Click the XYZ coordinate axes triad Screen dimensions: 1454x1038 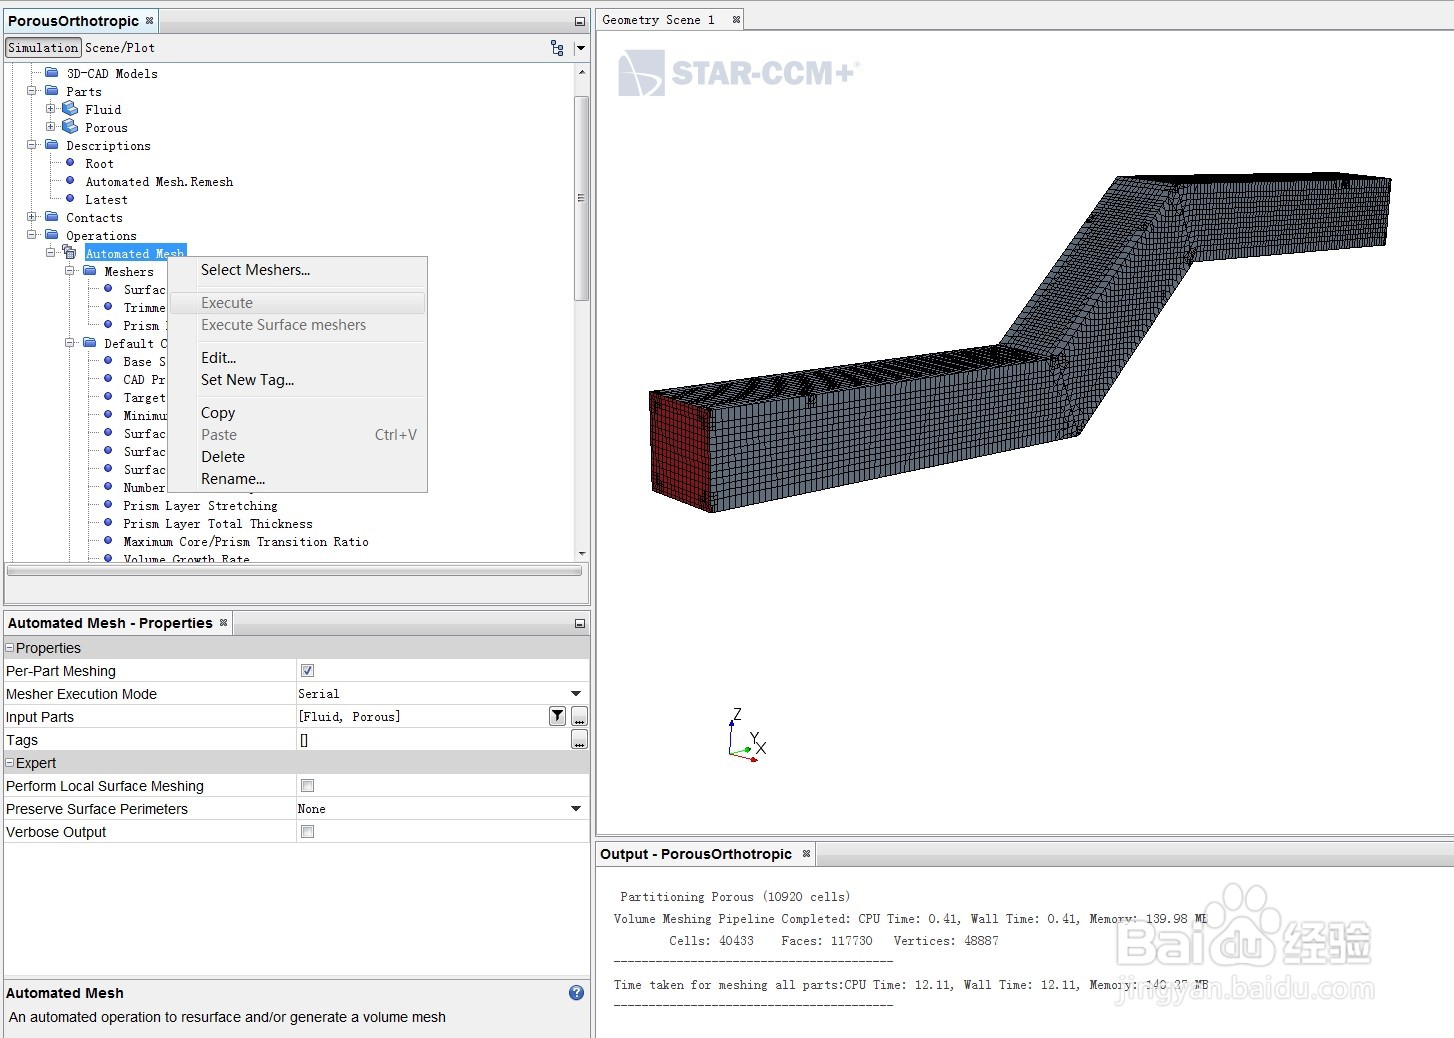[746, 736]
